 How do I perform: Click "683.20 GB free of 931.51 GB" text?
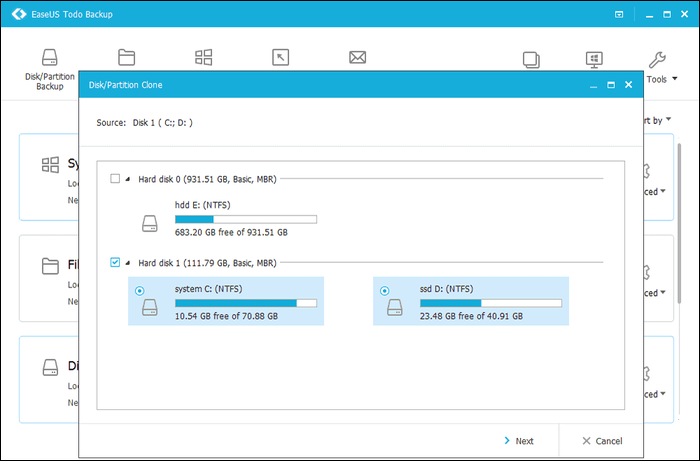(x=231, y=232)
